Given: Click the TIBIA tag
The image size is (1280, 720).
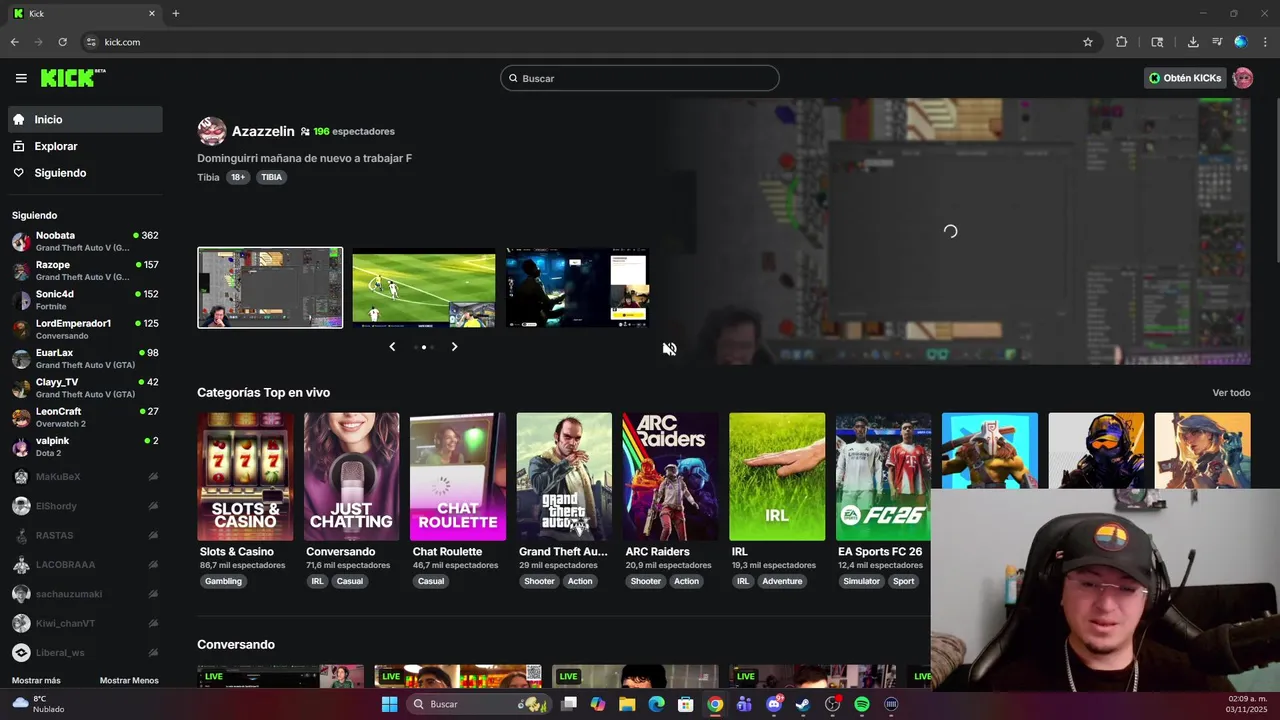Looking at the screenshot, I should [271, 177].
